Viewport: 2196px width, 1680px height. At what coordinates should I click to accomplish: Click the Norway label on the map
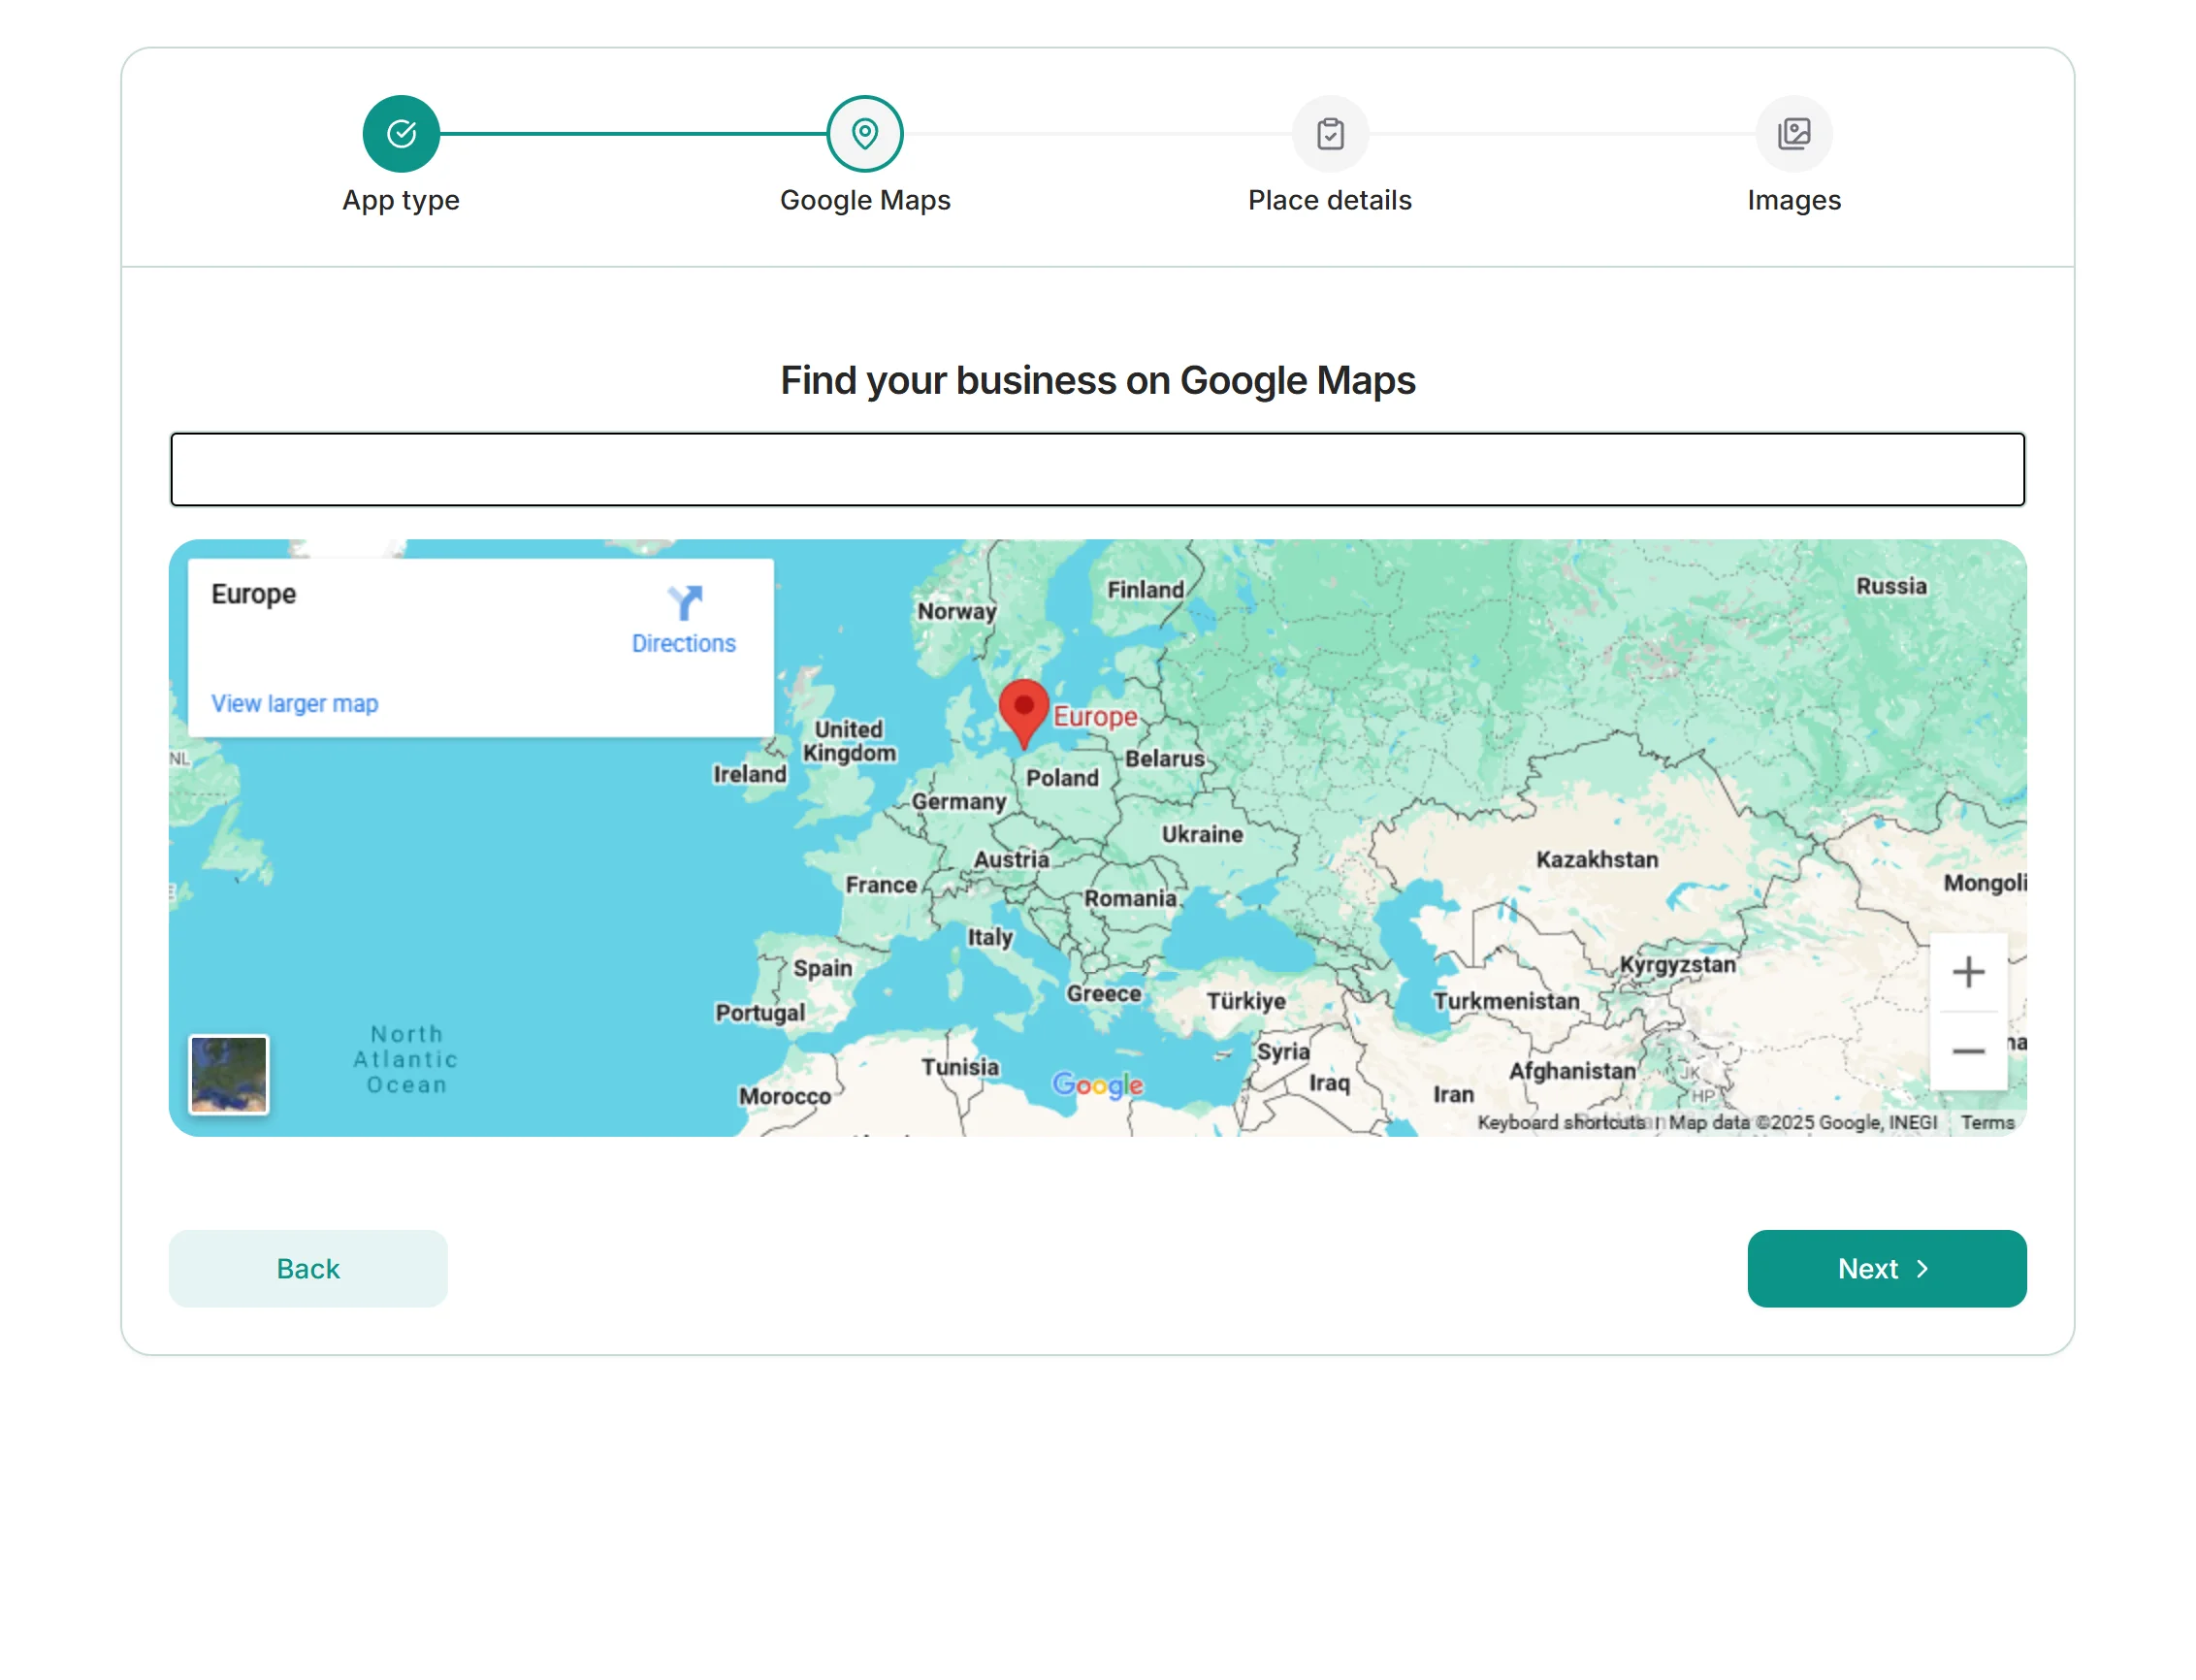point(956,611)
